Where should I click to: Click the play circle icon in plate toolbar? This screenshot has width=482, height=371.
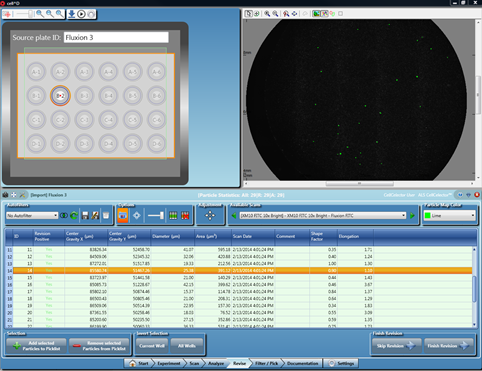pyautogui.click(x=81, y=14)
